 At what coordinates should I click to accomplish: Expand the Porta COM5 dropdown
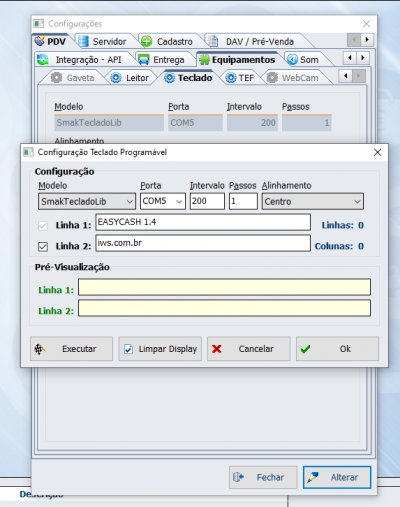pyautogui.click(x=163, y=201)
